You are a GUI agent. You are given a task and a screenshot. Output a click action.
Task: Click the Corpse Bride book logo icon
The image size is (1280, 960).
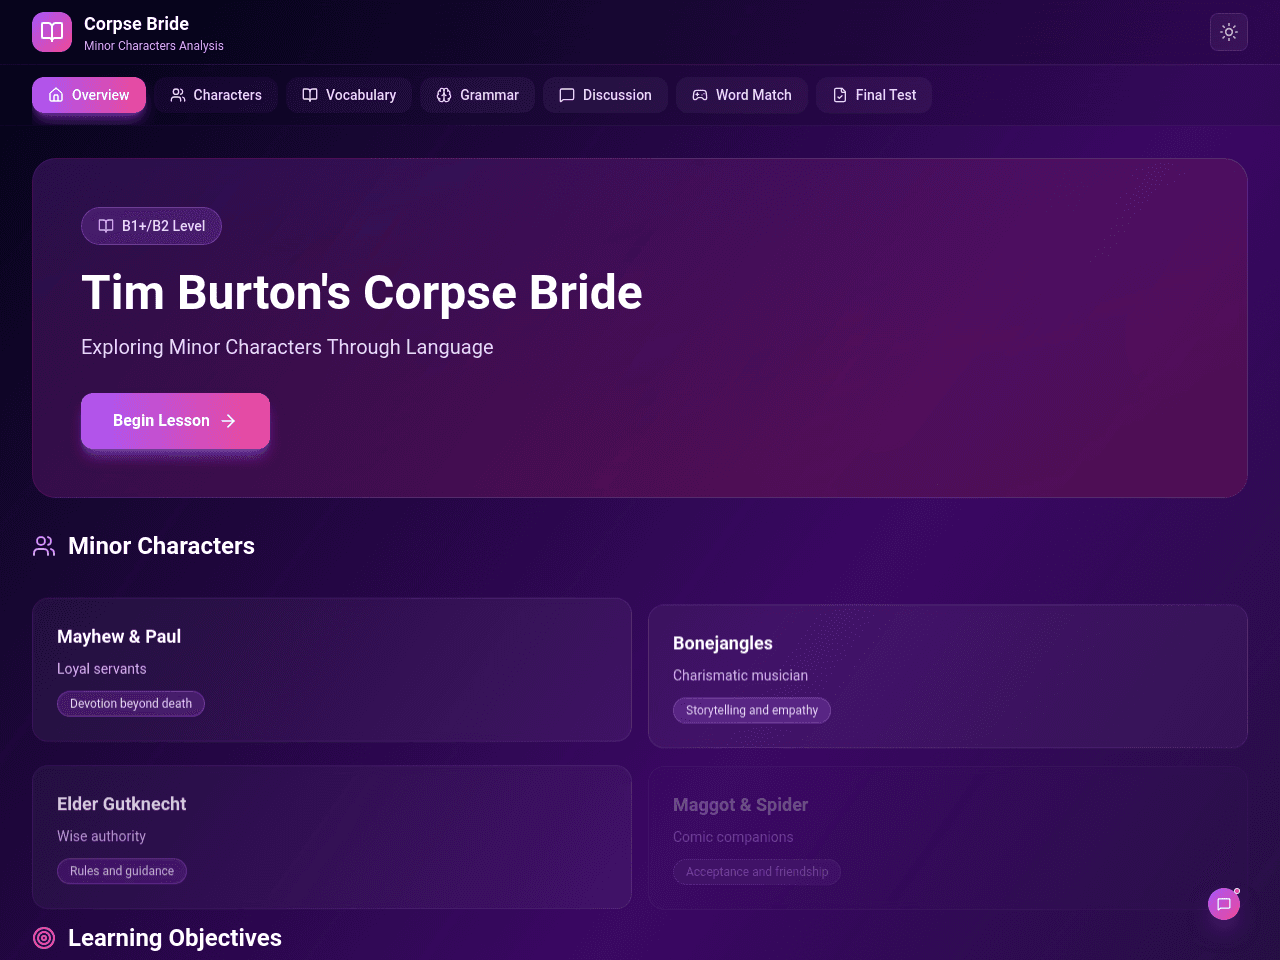(52, 32)
